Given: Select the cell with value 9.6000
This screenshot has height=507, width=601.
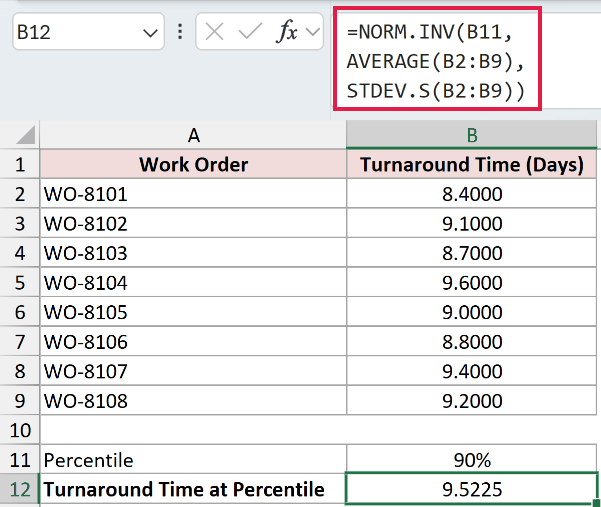Looking at the screenshot, I should coord(471,282).
